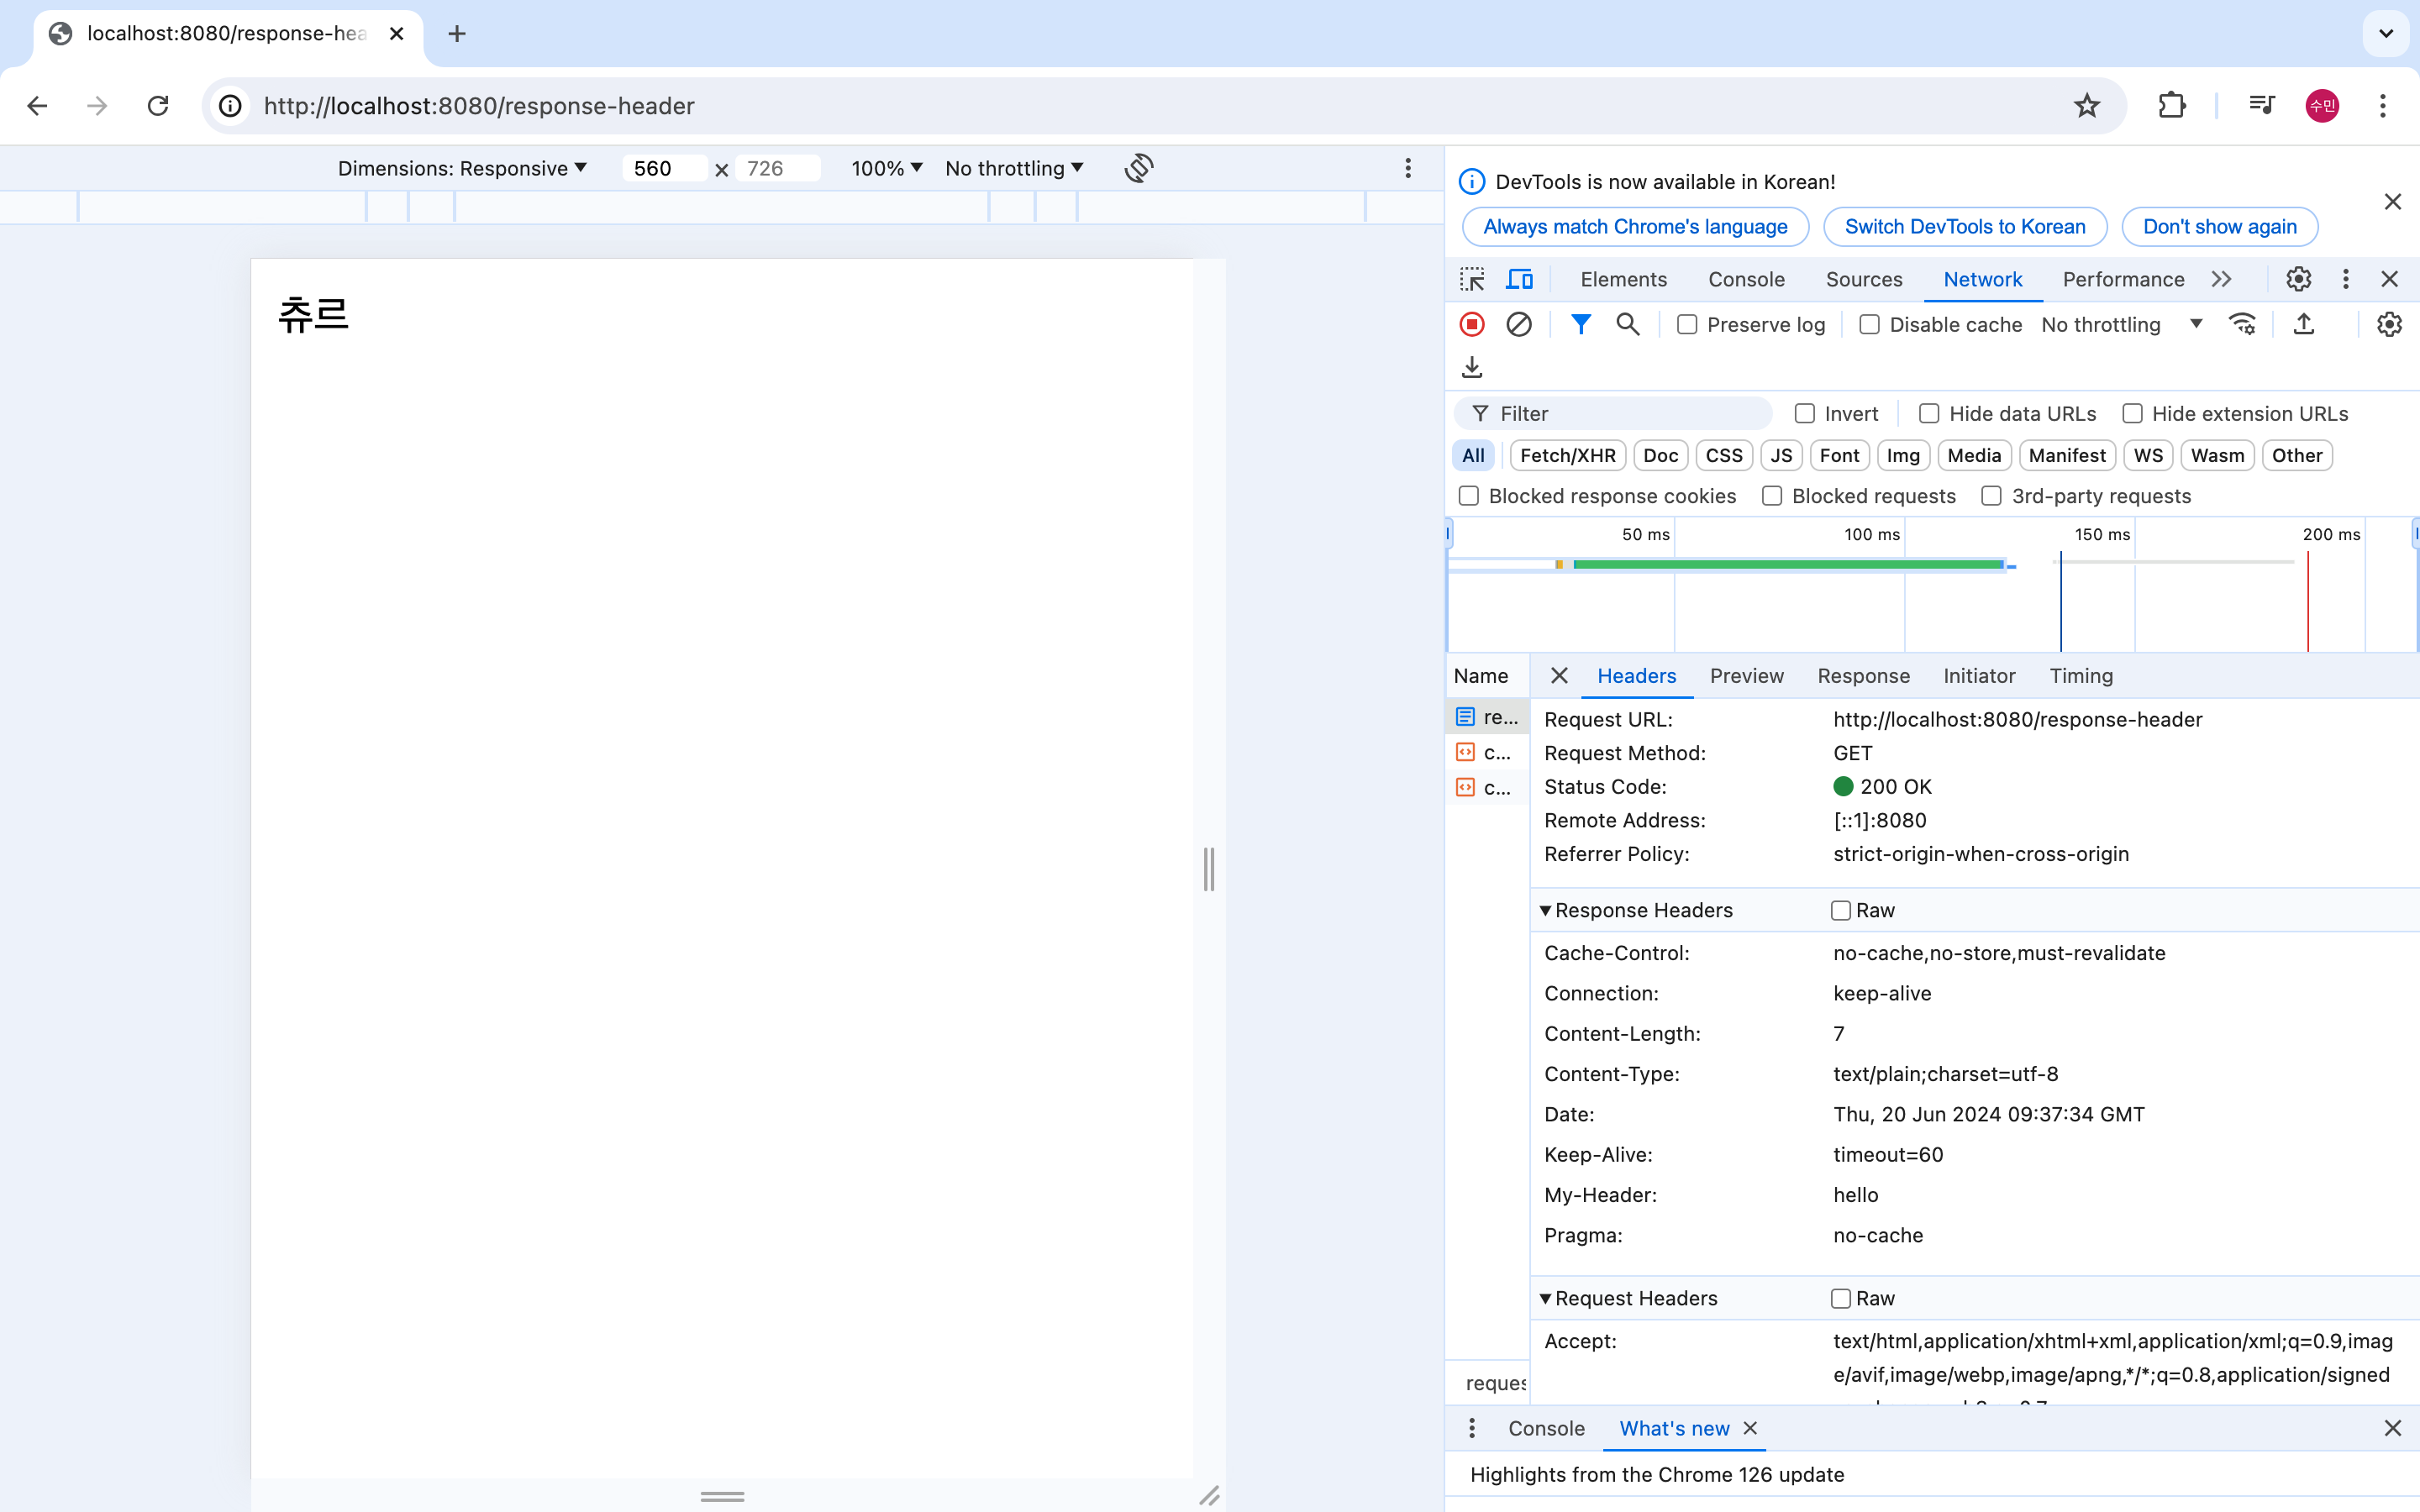The image size is (2420, 1512).
Task: Toggle device toolbar icon in DevTools
Action: point(1519,279)
